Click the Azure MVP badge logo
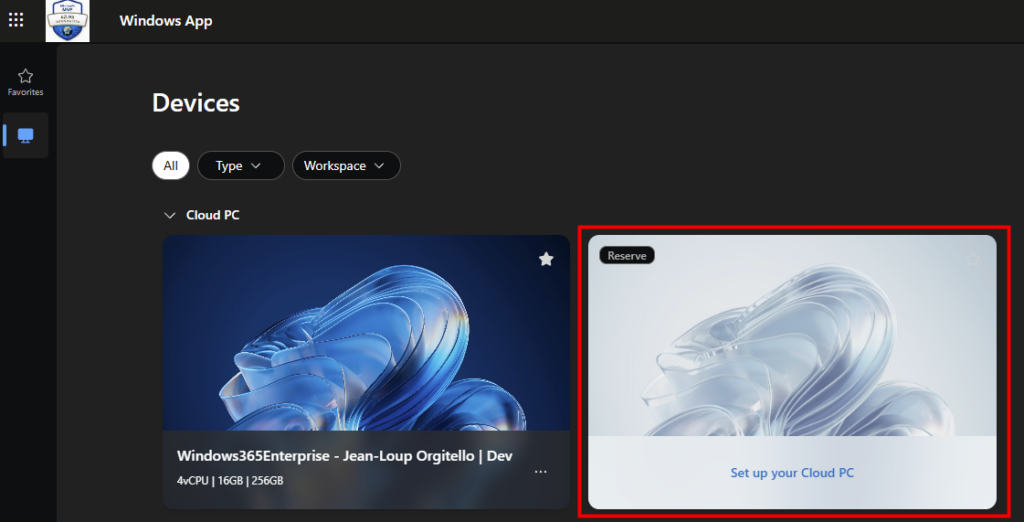Viewport: 1024px width, 522px height. click(68, 21)
